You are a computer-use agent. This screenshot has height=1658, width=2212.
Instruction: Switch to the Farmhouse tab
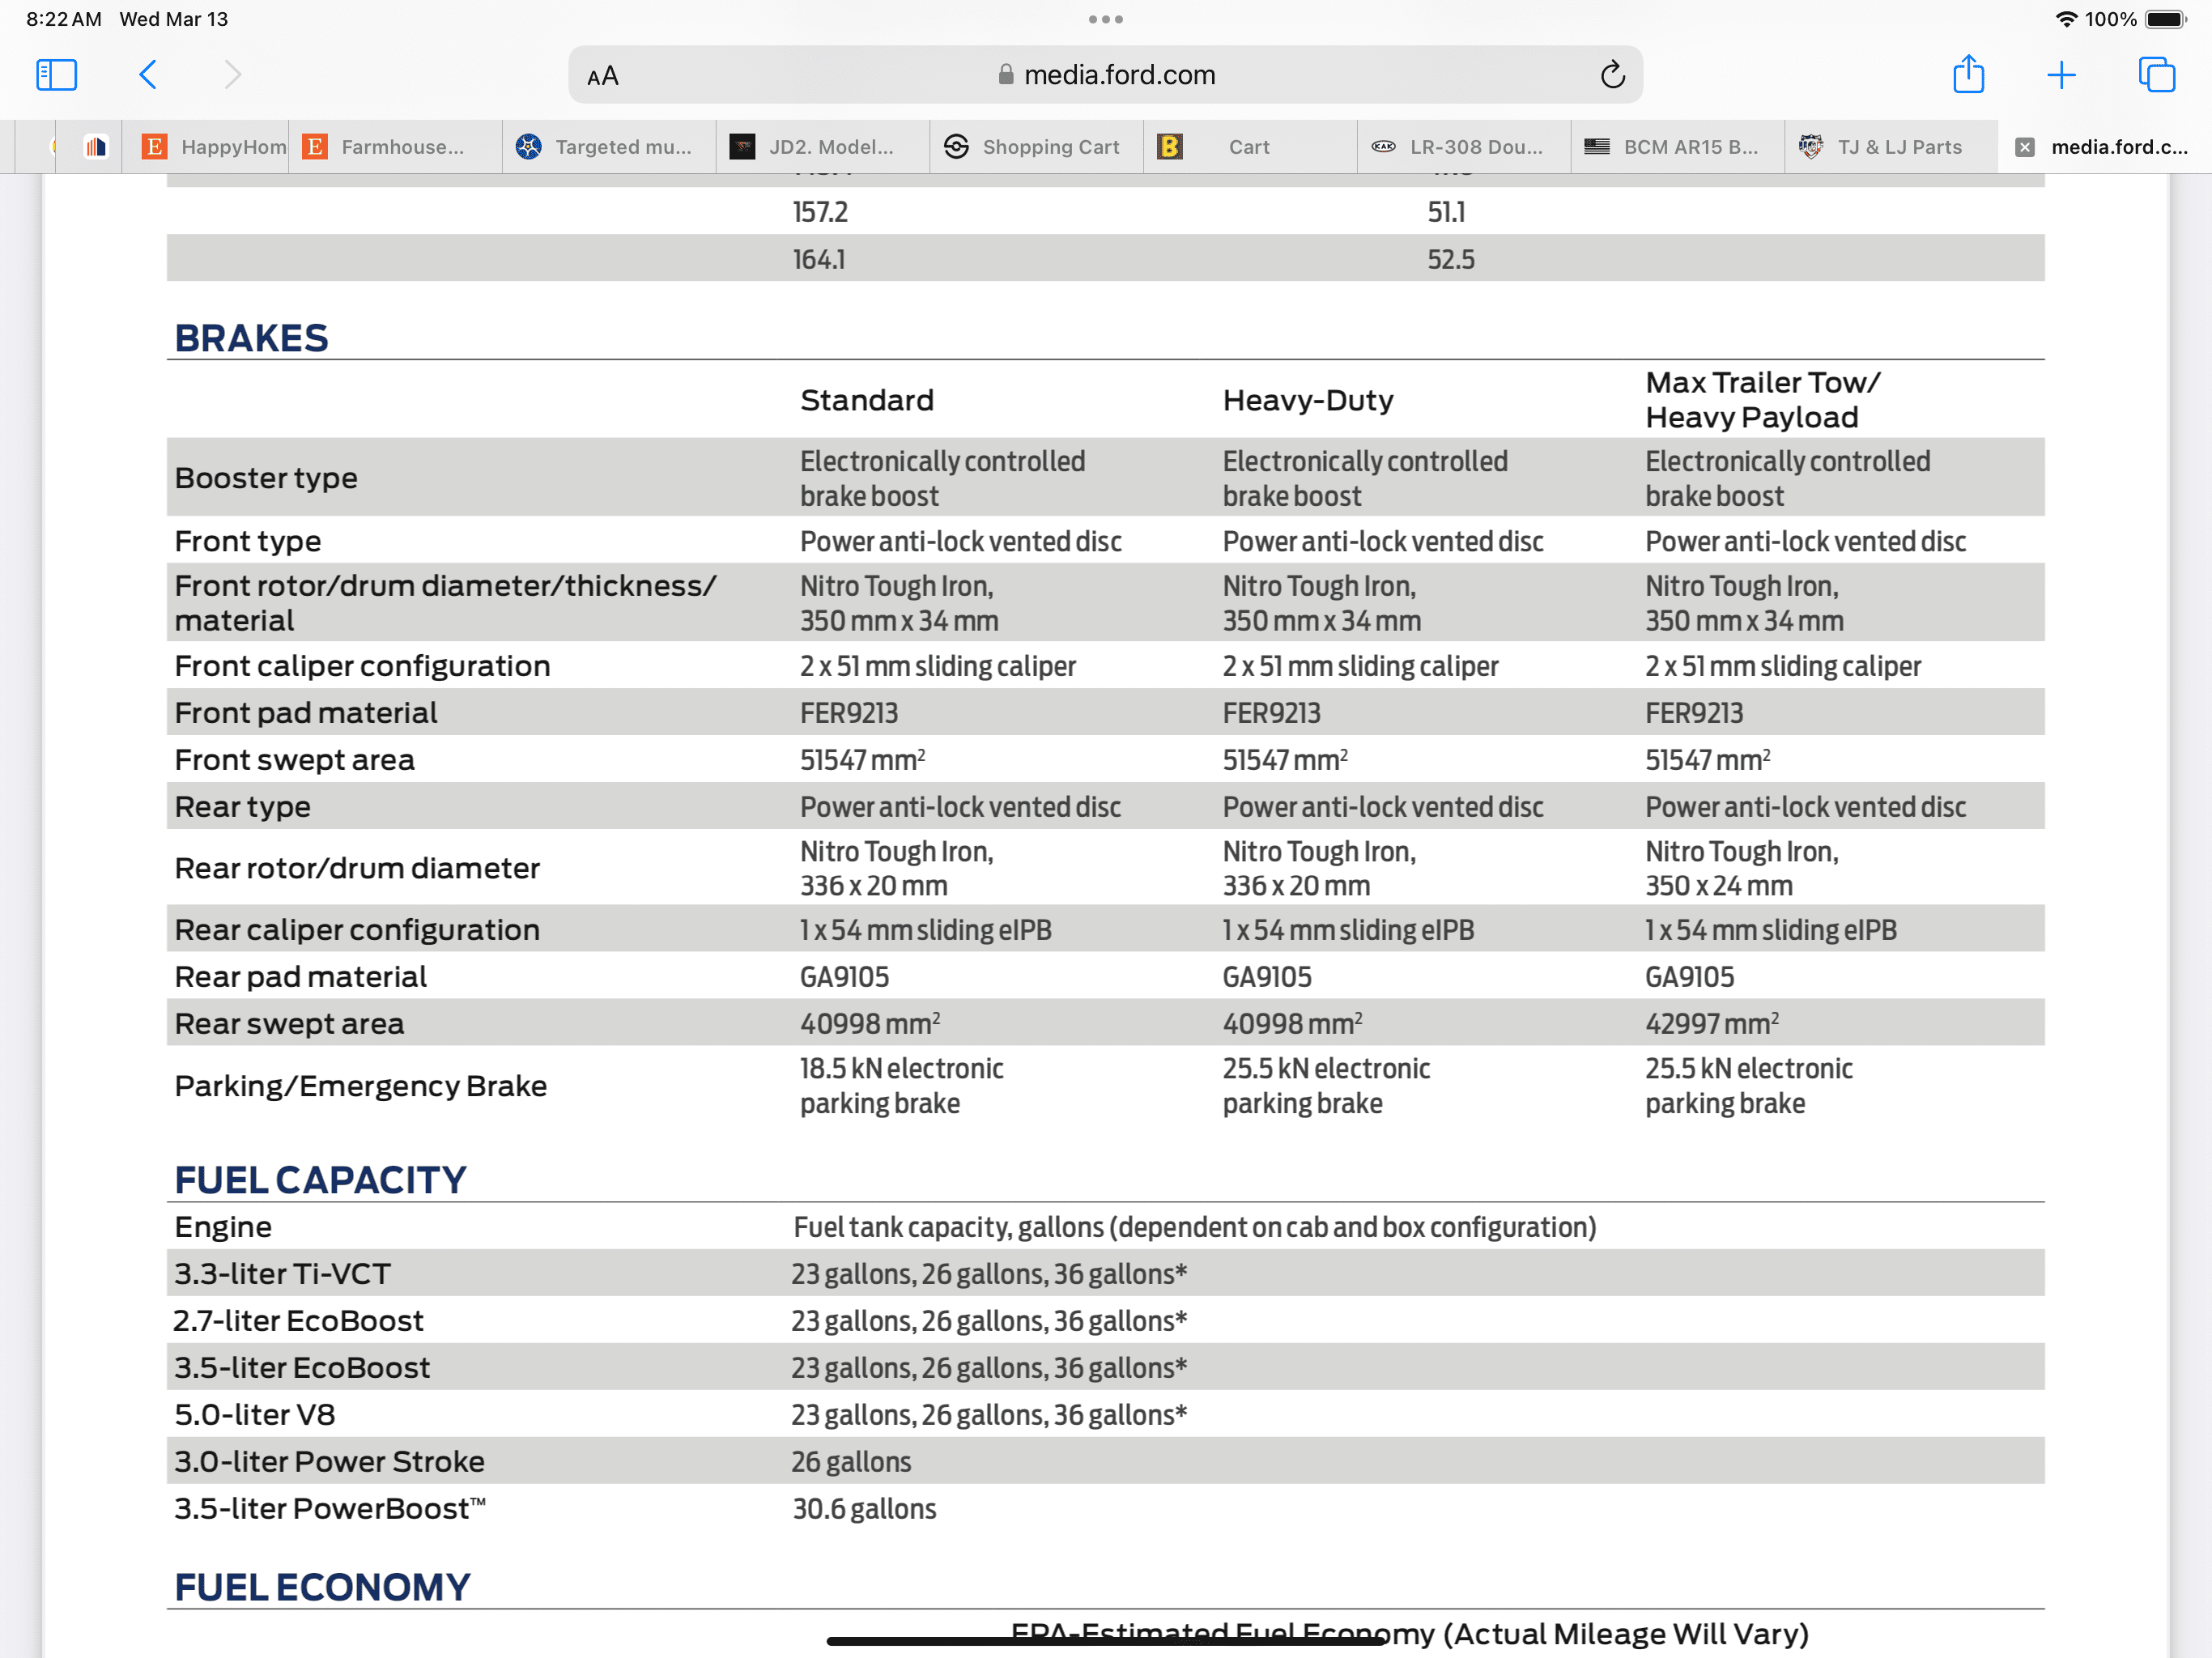[396, 147]
